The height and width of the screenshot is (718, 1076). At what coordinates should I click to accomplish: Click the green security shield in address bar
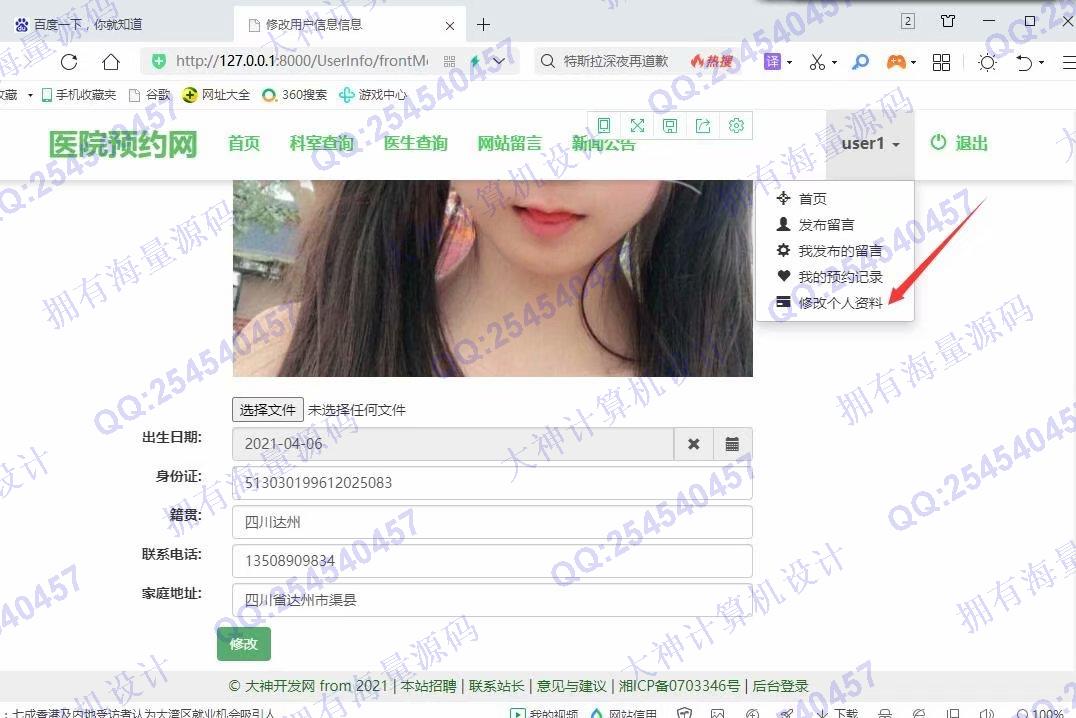tap(159, 61)
